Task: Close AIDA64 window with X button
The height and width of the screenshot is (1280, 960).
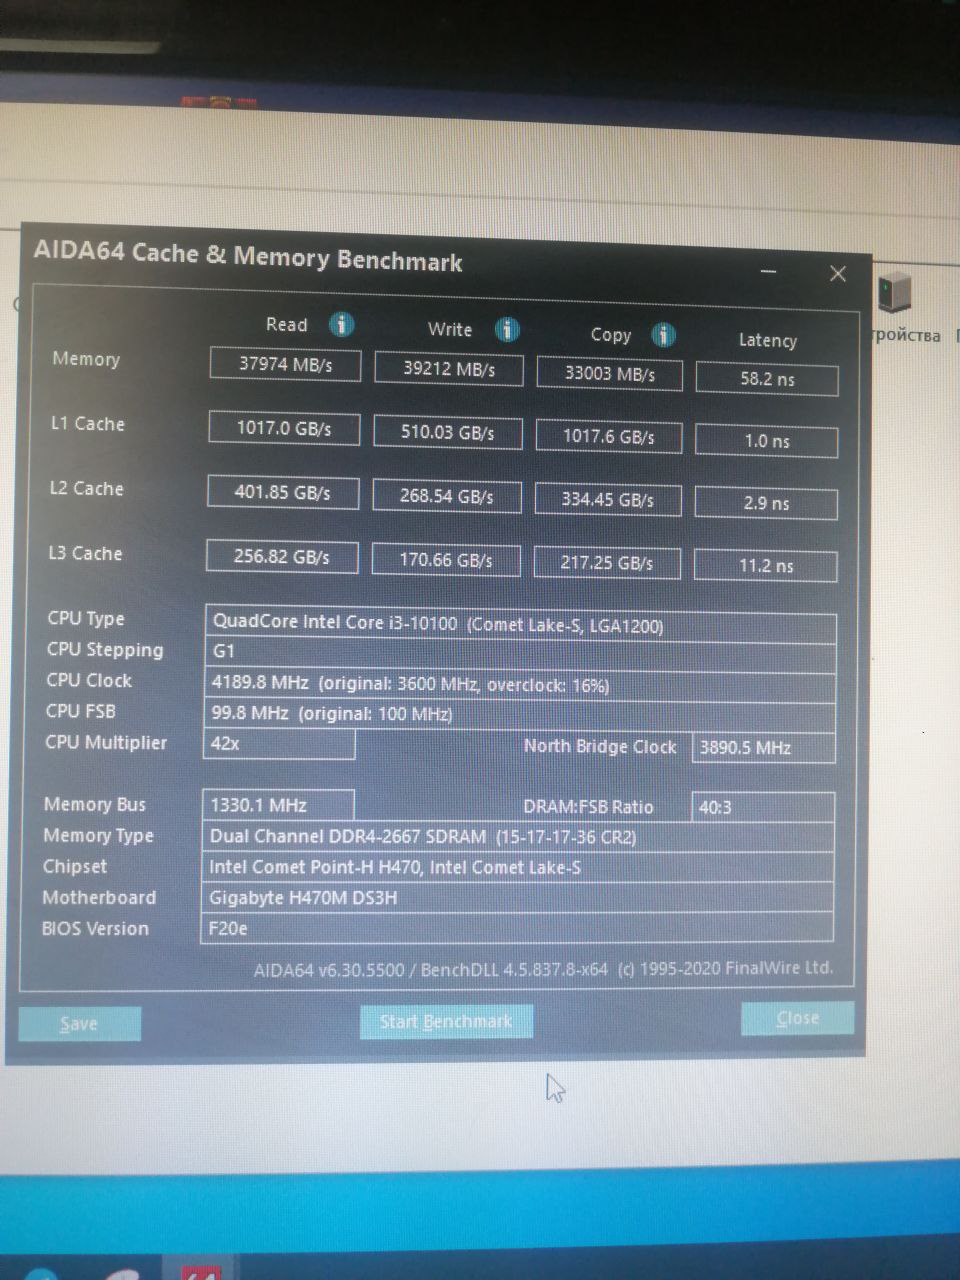Action: [x=838, y=274]
